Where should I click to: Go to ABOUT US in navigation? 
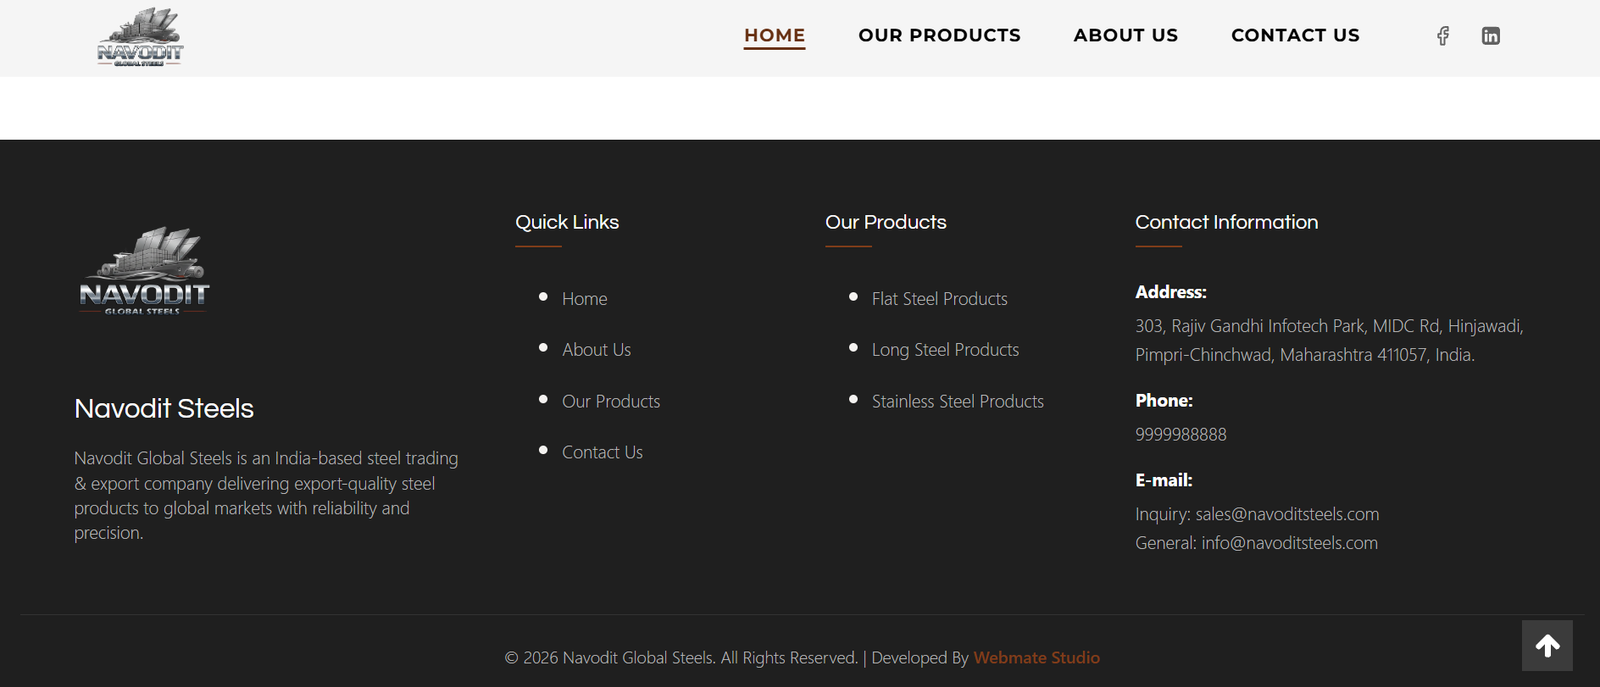1125,35
